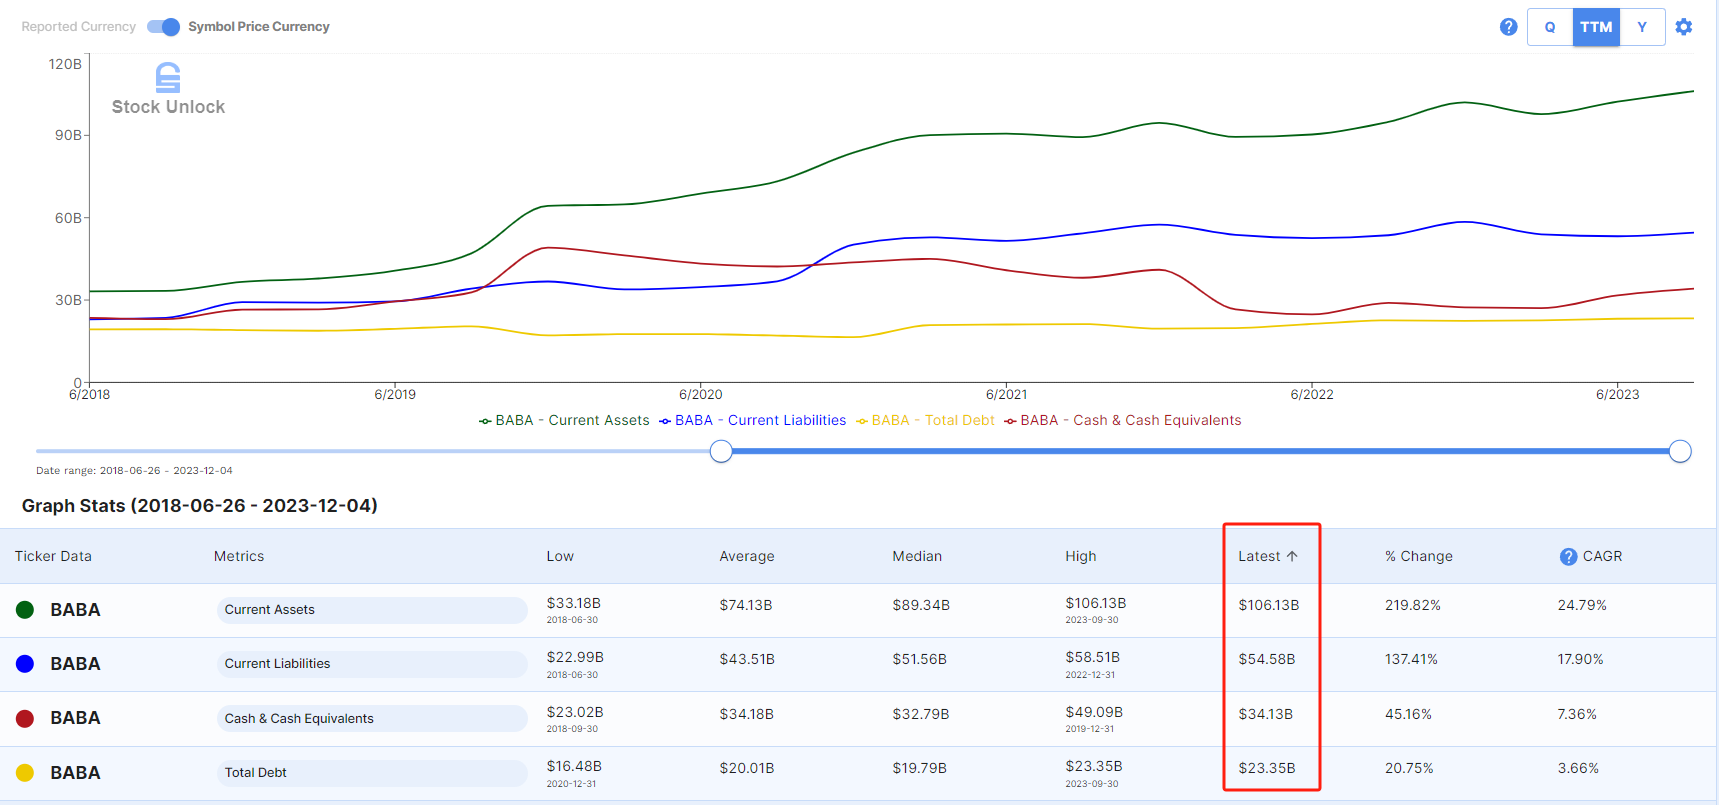Click the yellow dot for Total Debt row

coord(25,773)
